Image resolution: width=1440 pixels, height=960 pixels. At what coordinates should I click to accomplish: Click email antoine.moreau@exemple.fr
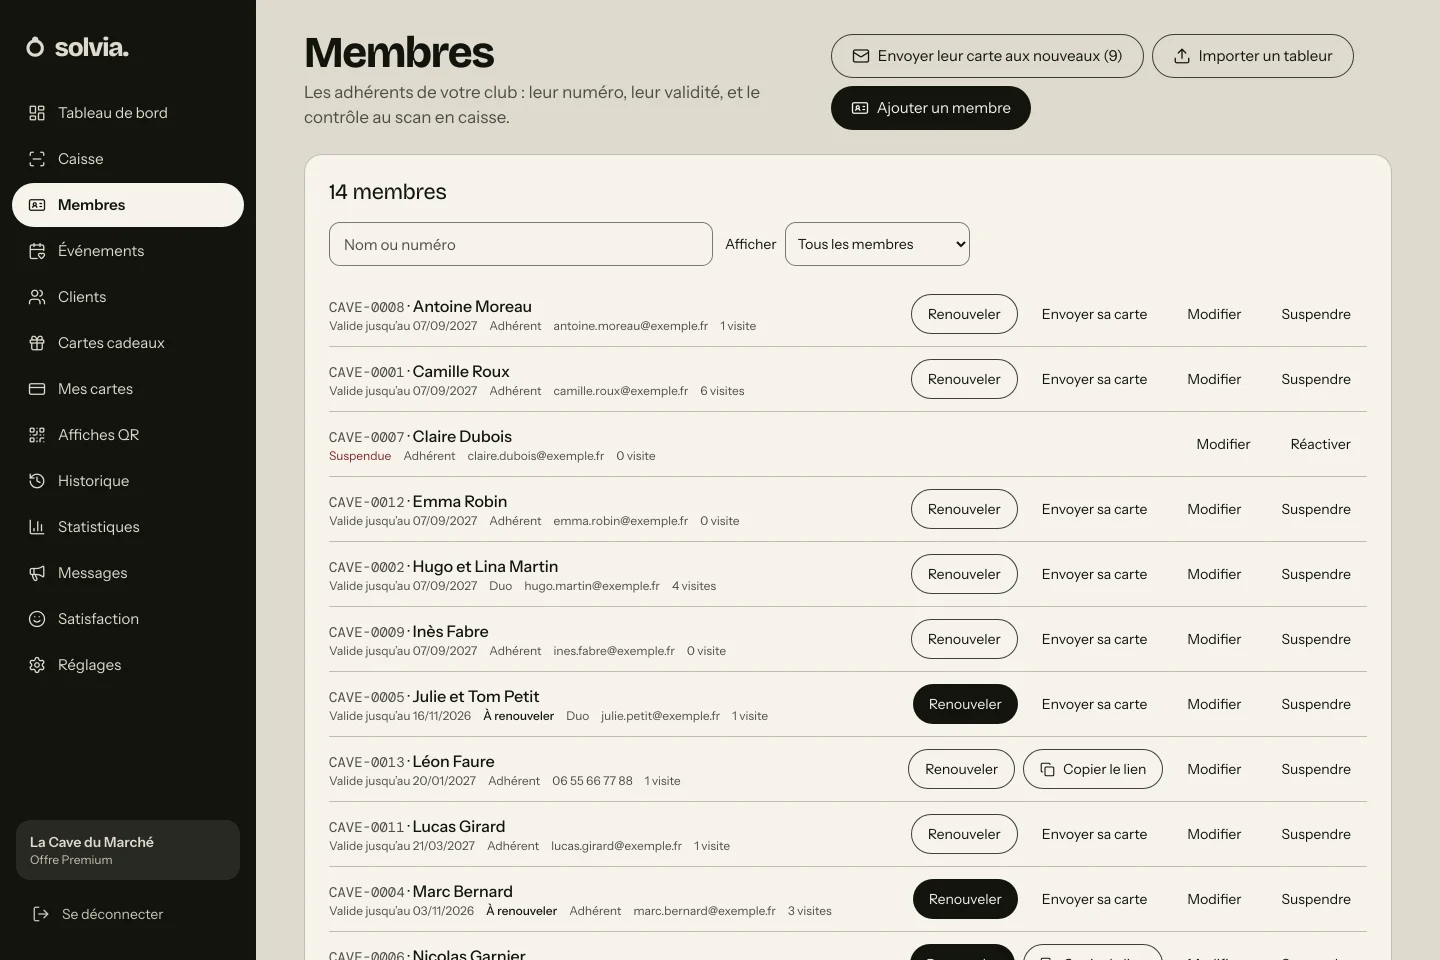point(631,326)
